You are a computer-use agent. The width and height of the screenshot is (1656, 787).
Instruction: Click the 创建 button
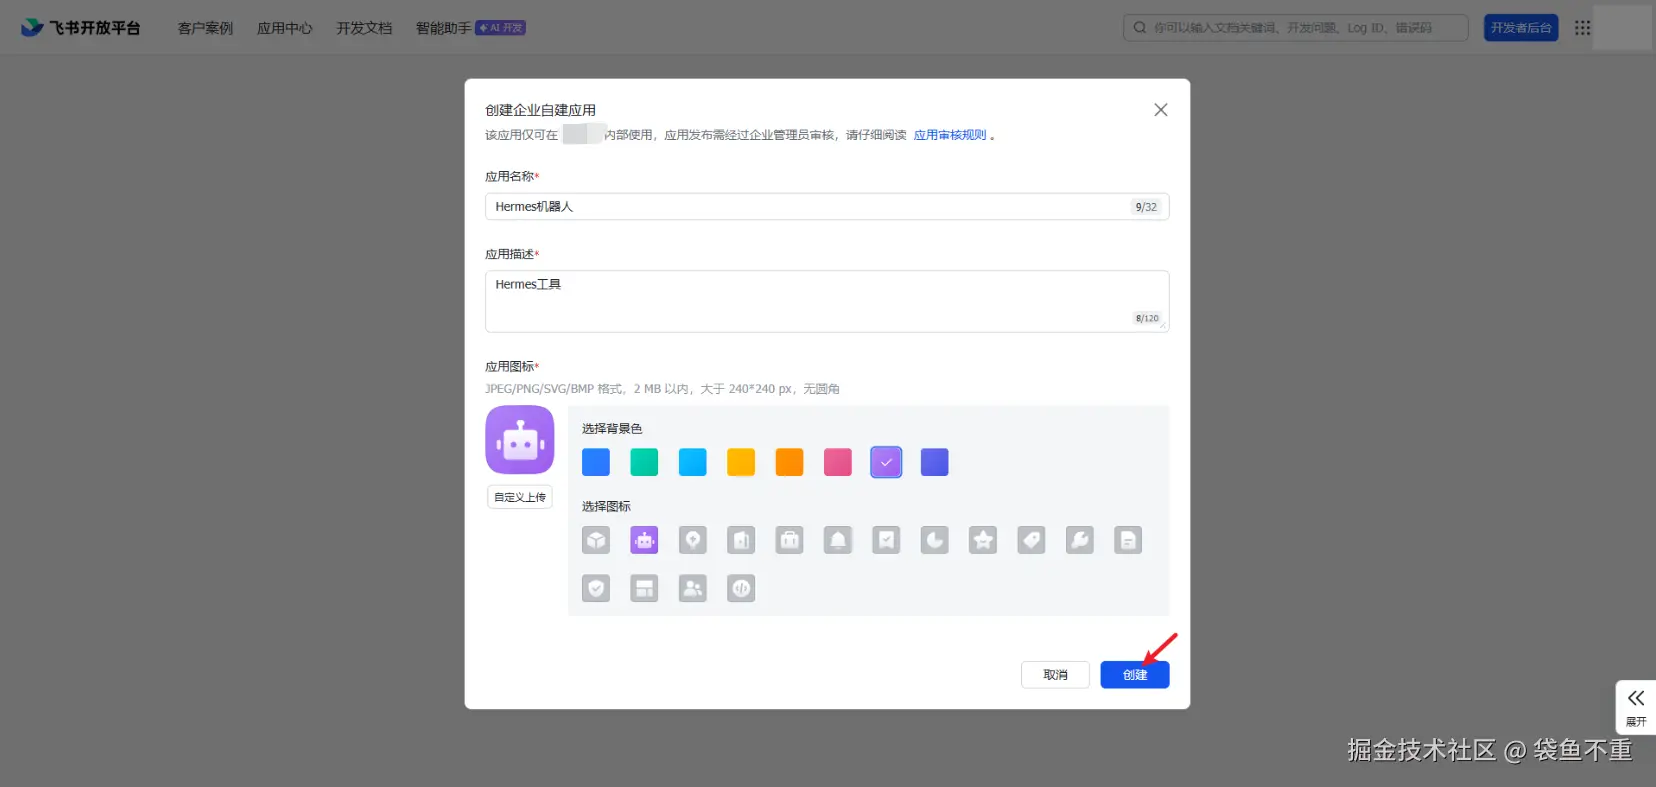tap(1135, 675)
